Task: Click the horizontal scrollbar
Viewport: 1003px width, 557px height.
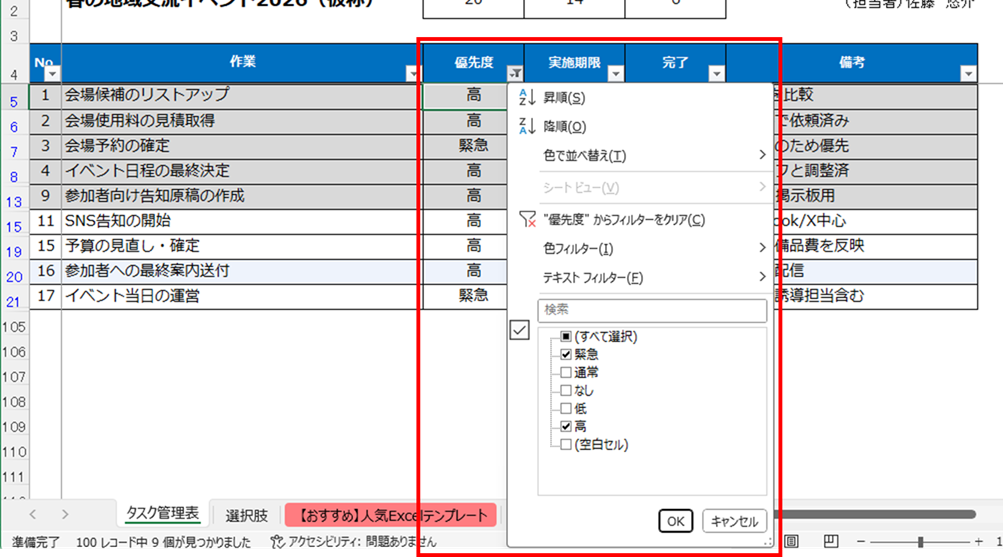Action: [874, 514]
